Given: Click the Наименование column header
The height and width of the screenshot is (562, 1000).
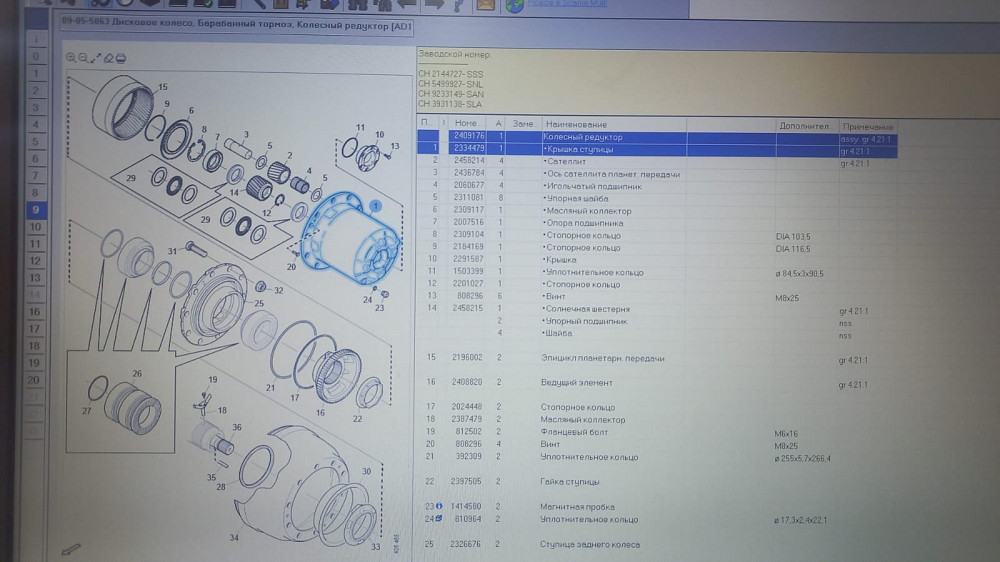Looking at the screenshot, I should [575, 124].
